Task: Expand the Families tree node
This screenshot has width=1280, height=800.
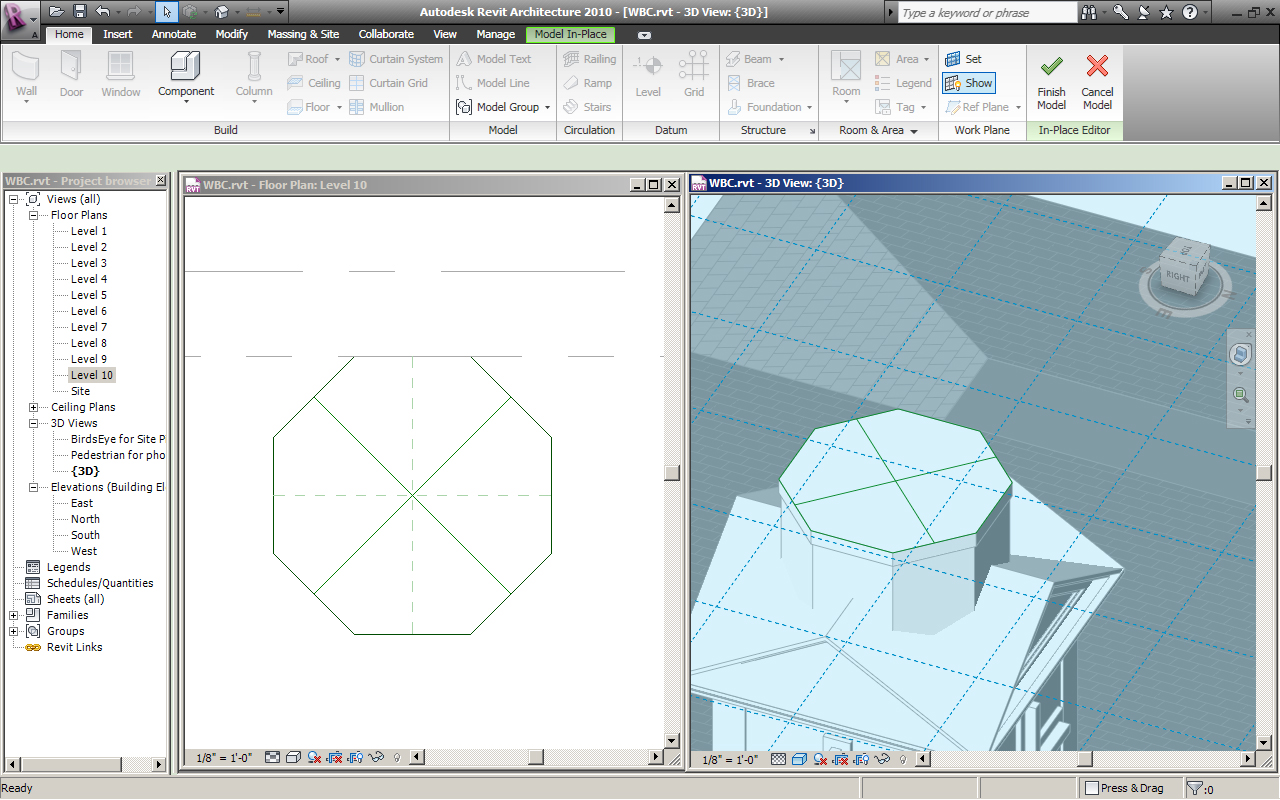Action: pos(14,615)
